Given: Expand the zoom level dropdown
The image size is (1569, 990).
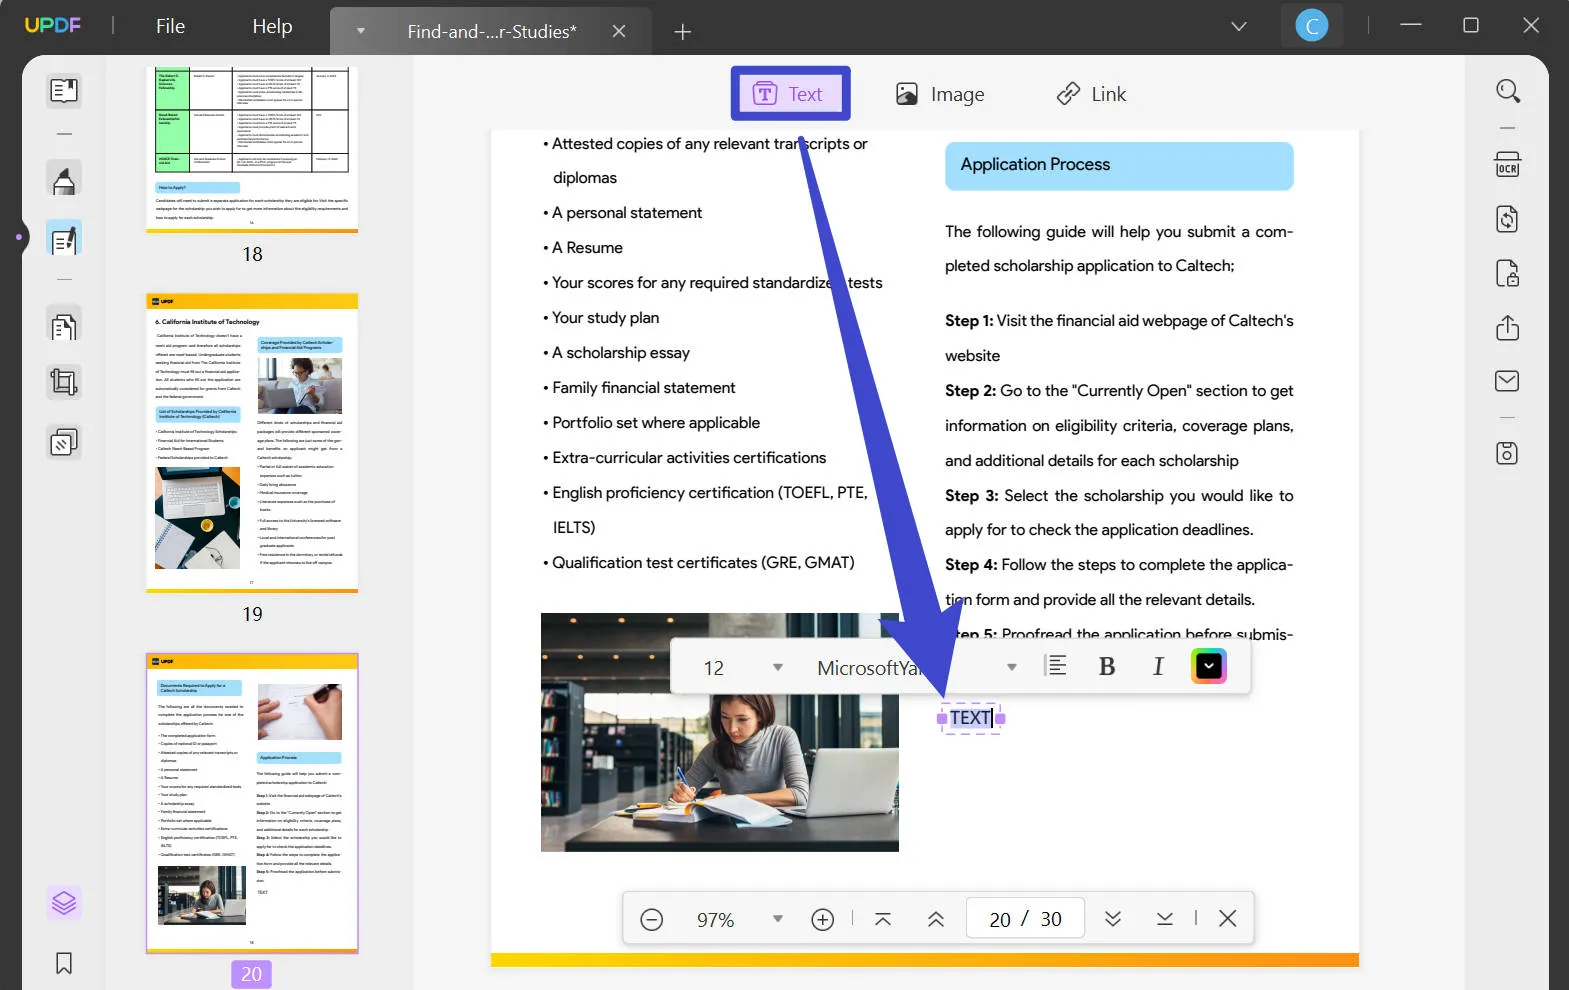Looking at the screenshot, I should click(x=777, y=919).
